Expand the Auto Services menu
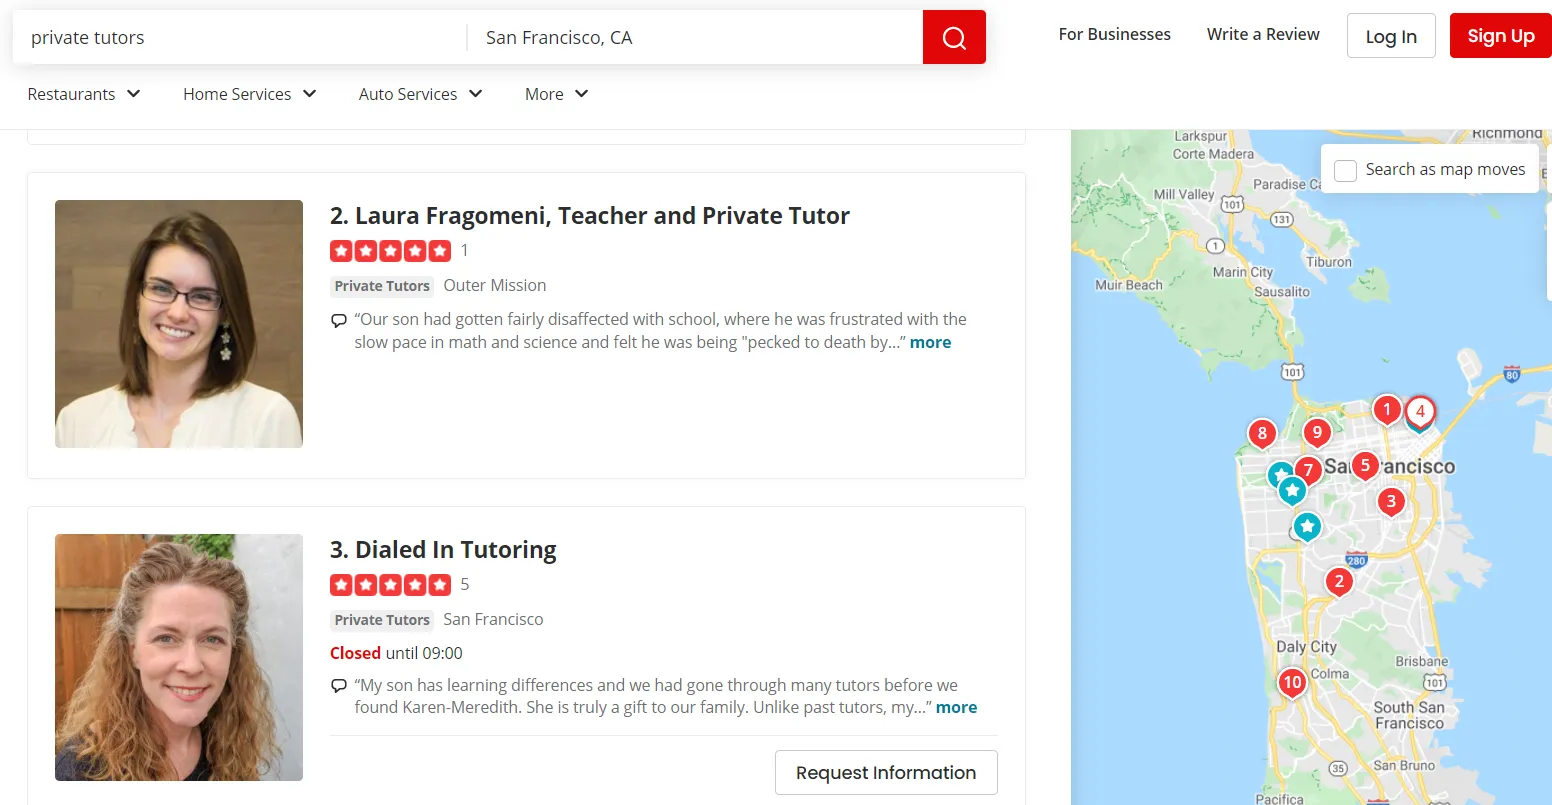 pyautogui.click(x=420, y=94)
